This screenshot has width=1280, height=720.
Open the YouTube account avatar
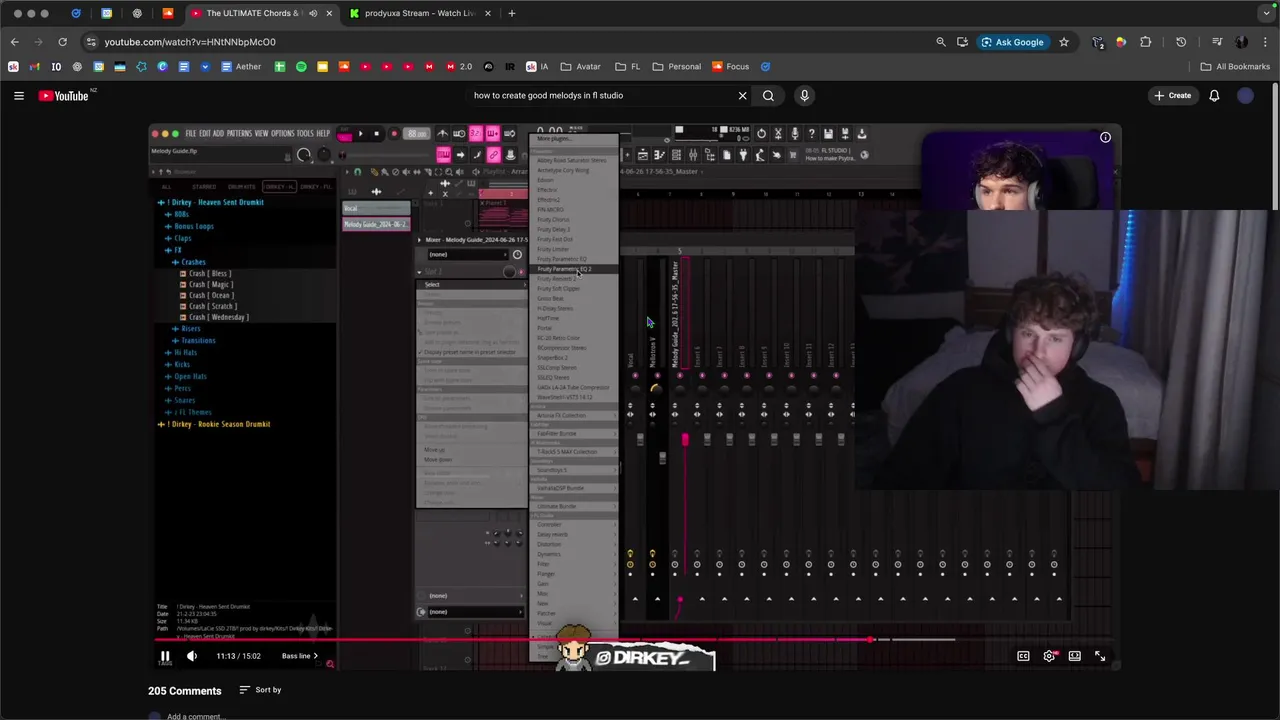[x=1245, y=96]
